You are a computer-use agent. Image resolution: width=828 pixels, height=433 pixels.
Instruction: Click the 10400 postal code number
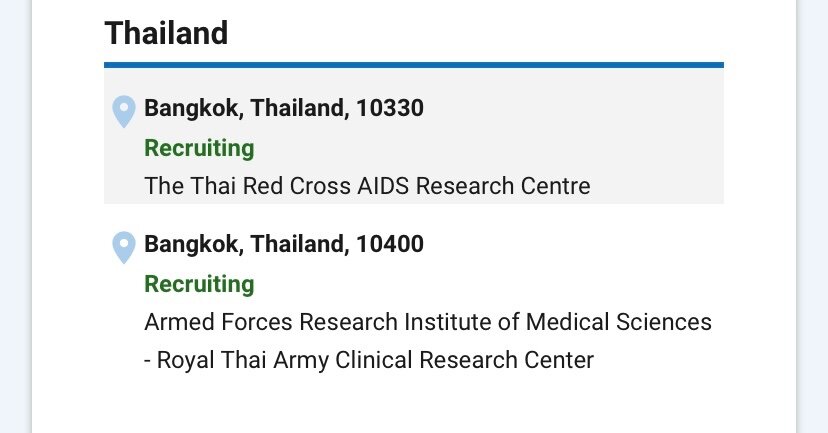(x=390, y=244)
